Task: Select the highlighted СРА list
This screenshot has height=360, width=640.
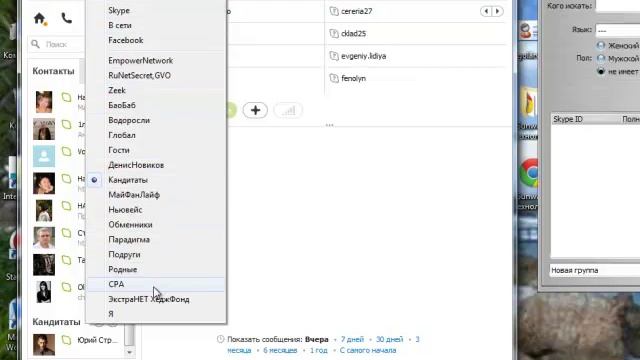Action: (156, 284)
